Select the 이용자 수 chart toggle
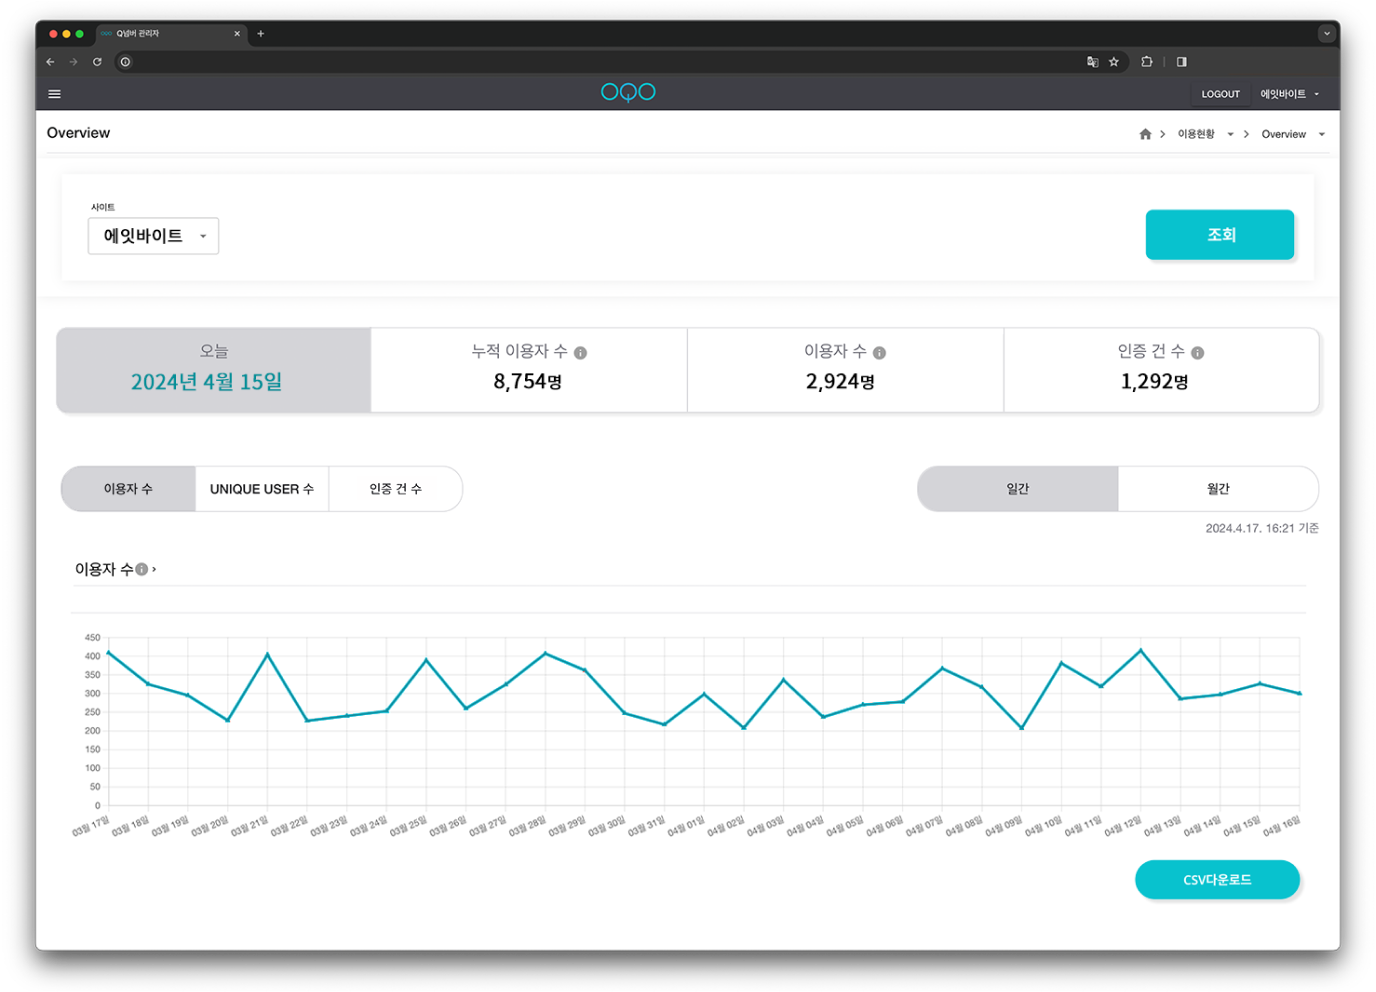The width and height of the screenshot is (1376, 992). 128,489
